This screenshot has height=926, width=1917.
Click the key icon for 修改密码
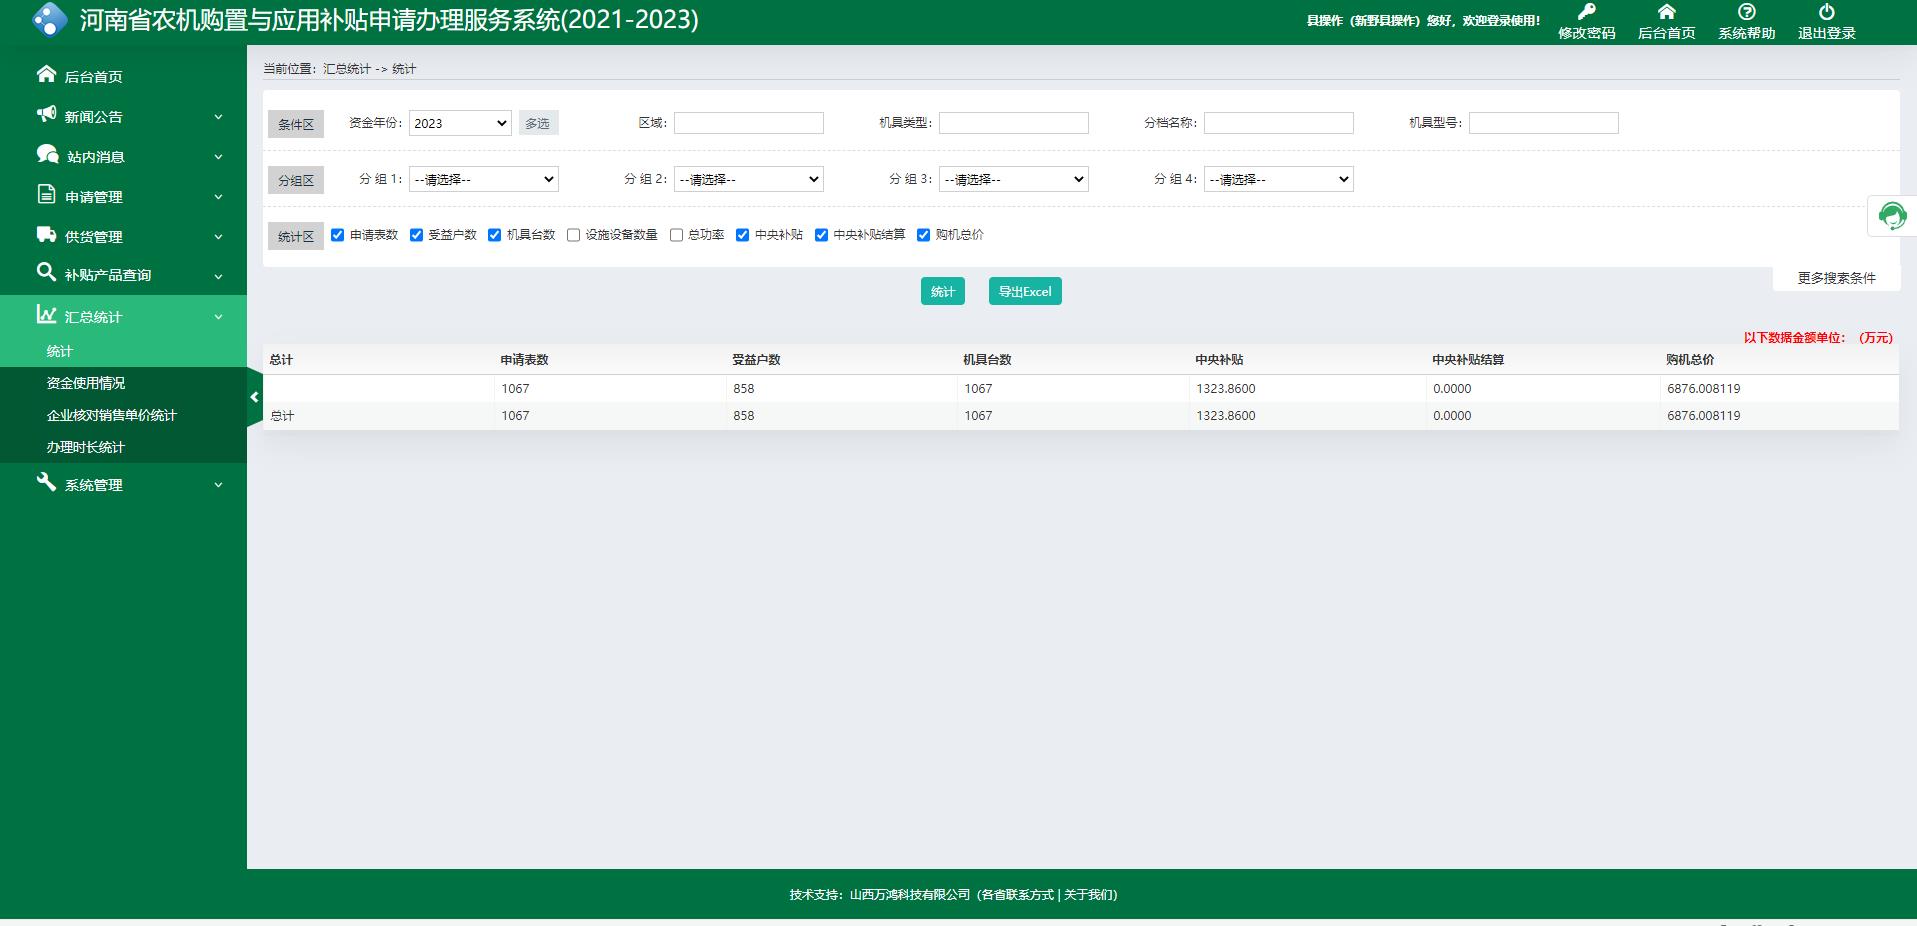(1586, 12)
